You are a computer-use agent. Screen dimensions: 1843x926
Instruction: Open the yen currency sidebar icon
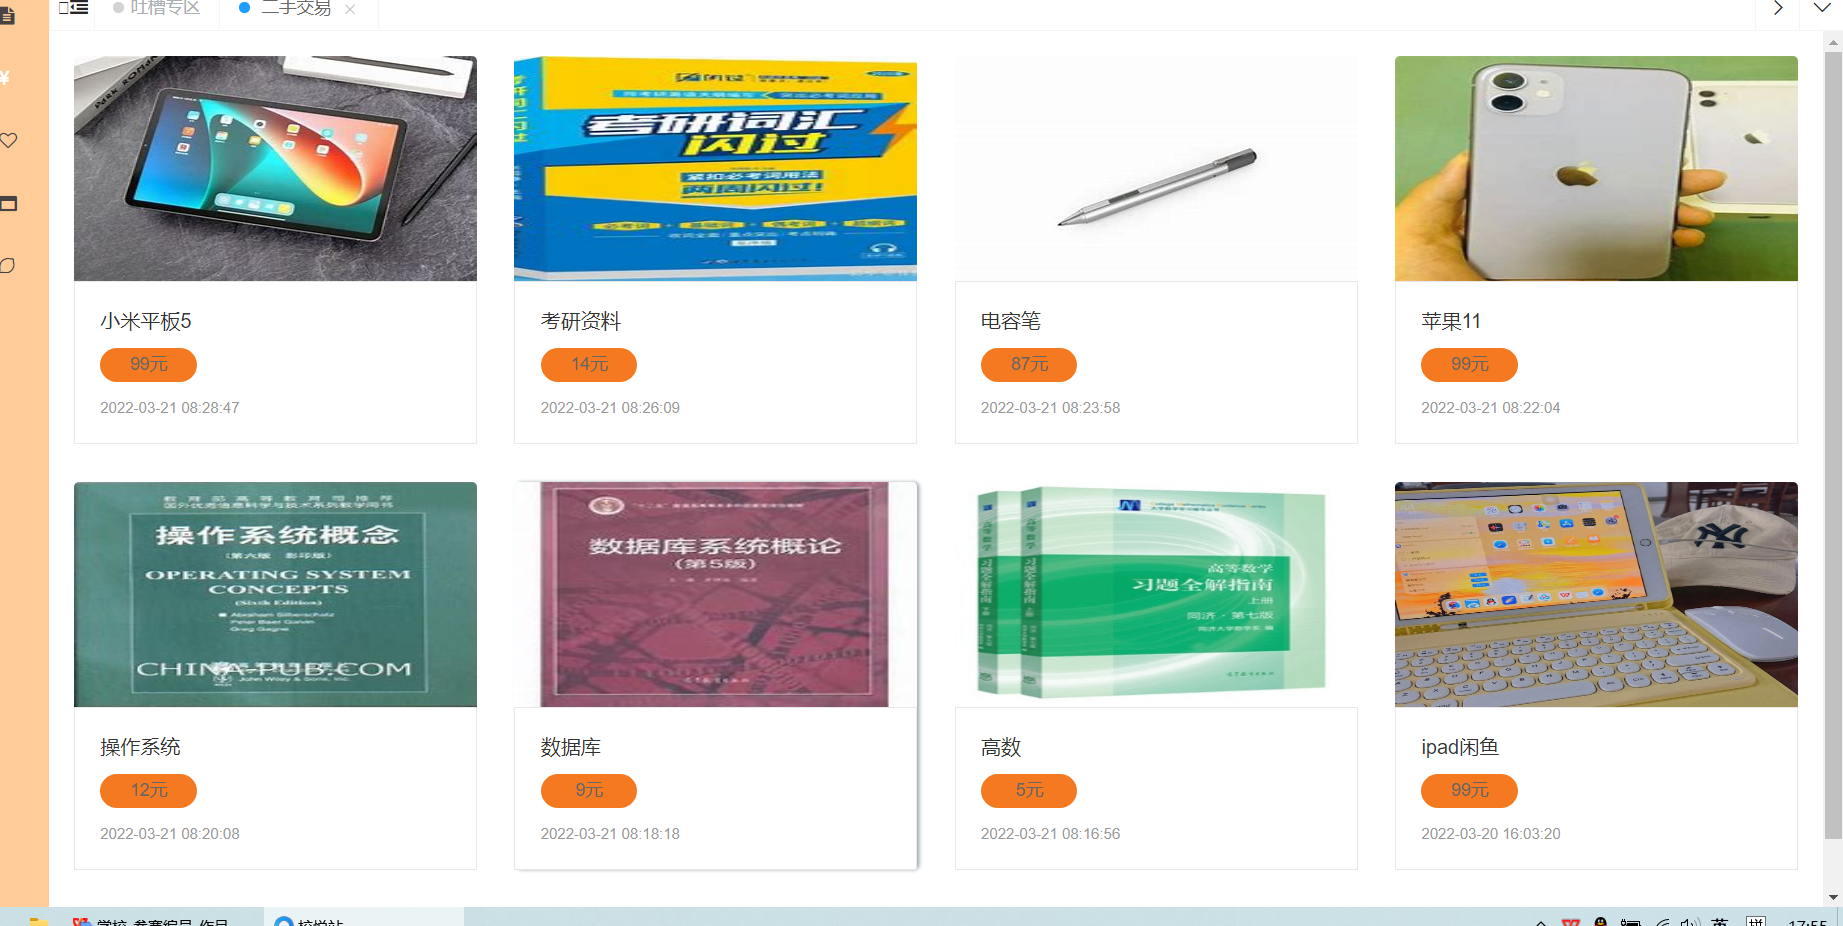coord(5,78)
